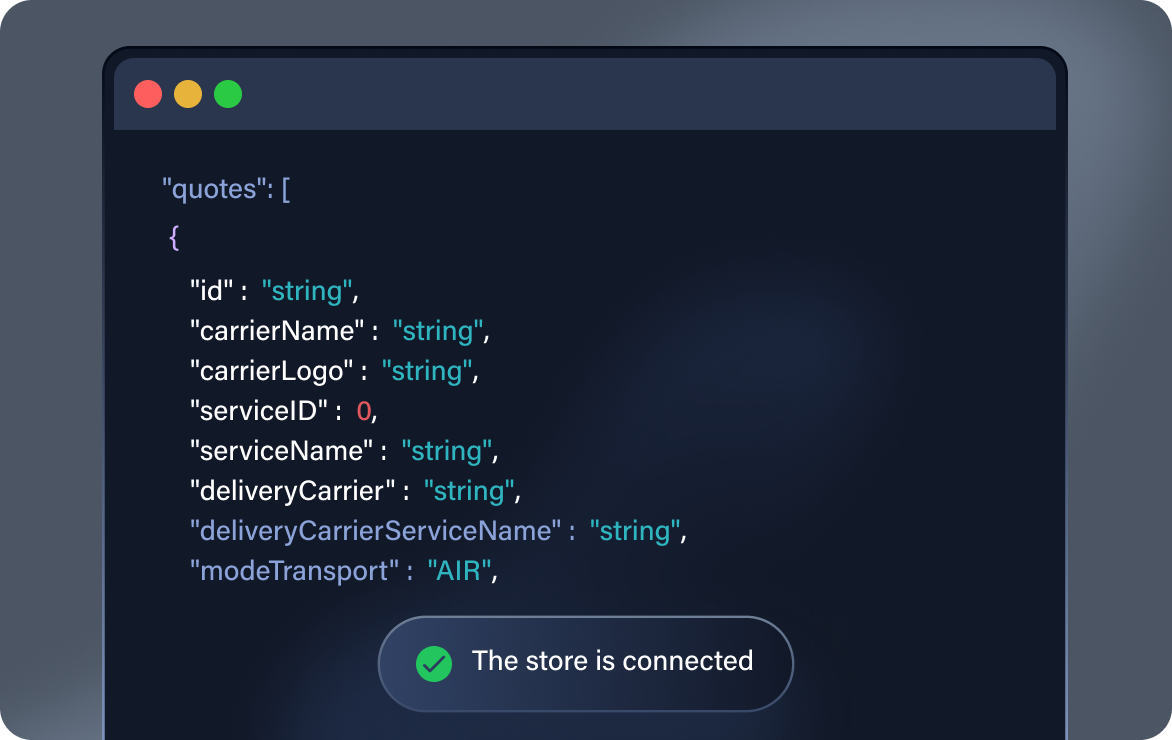This screenshot has height=740, width=1172.
Task: Click the red close window dot
Action: (148, 94)
